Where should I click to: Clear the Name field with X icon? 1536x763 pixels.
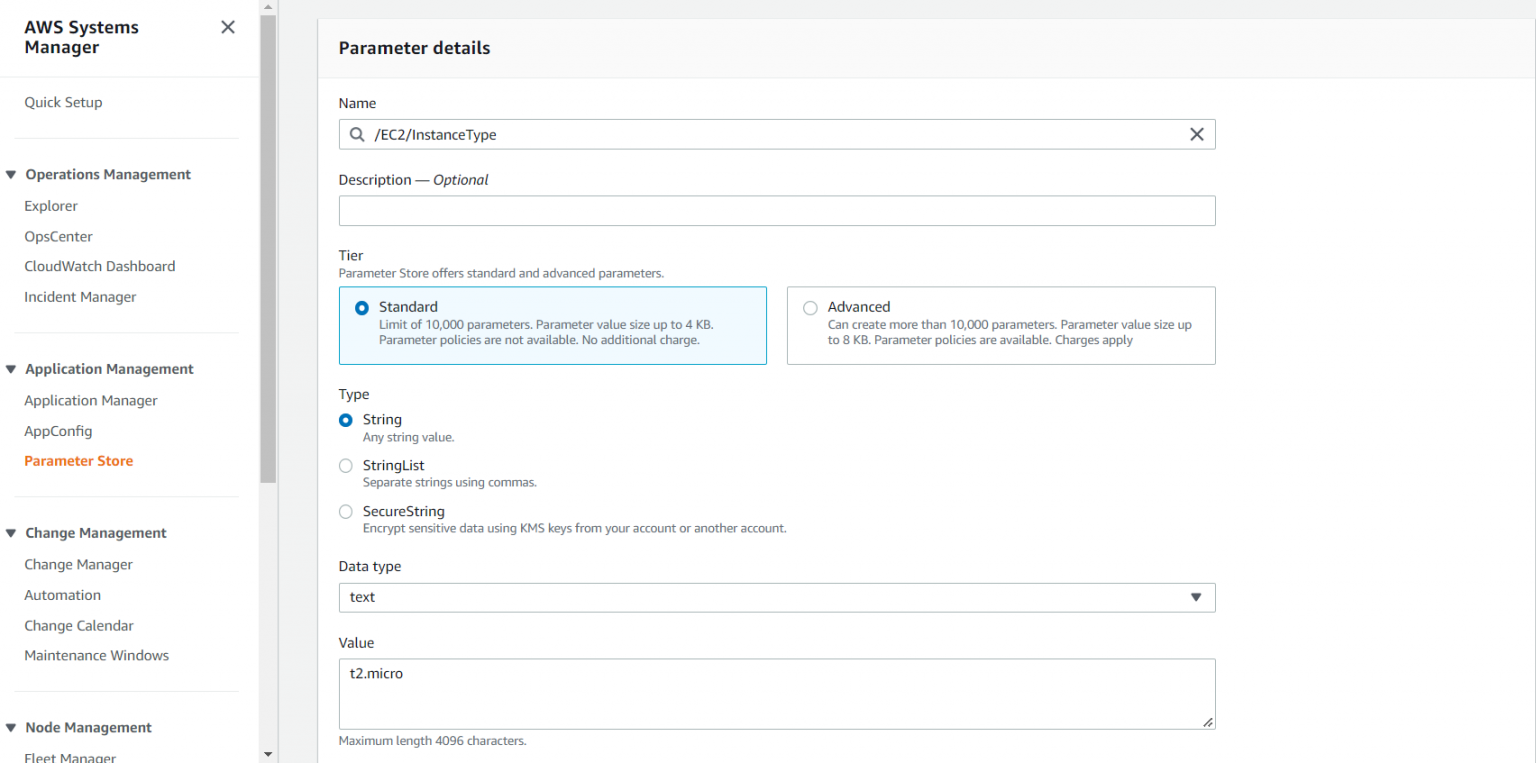1196,135
